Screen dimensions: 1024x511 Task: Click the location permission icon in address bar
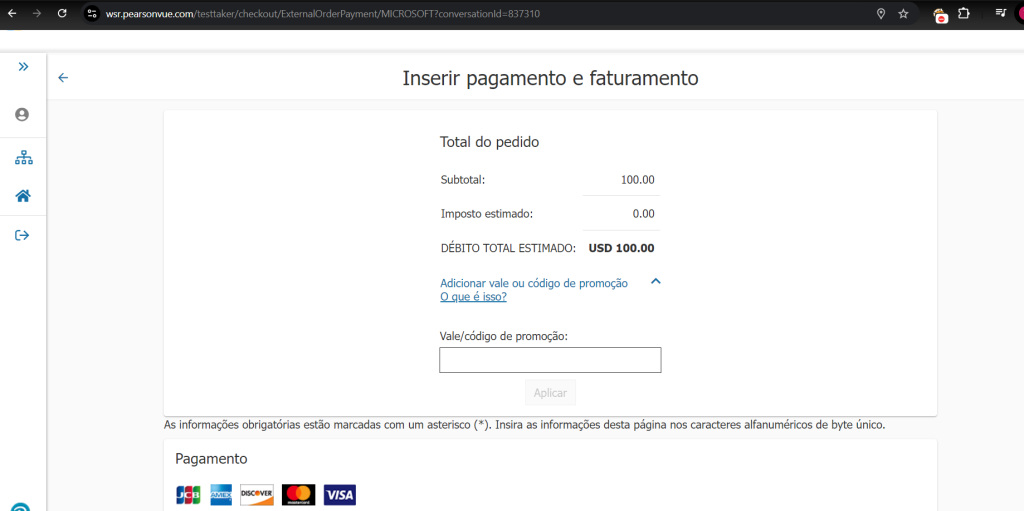pos(880,14)
